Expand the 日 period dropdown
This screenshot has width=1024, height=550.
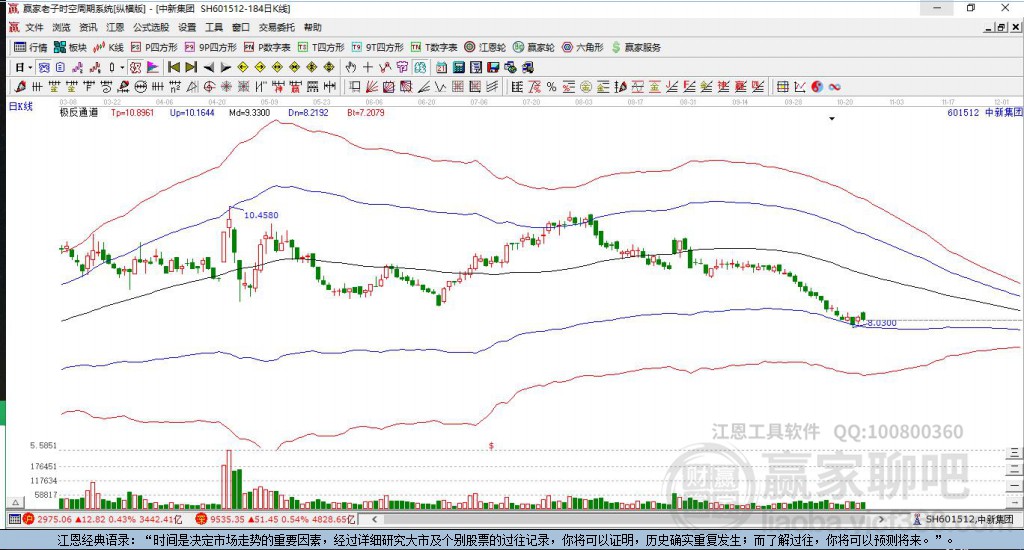click(x=30, y=67)
